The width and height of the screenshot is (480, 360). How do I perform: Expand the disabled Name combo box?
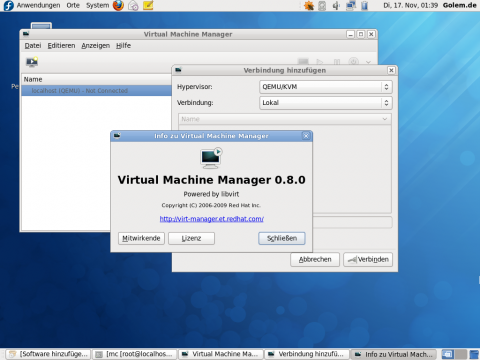coord(285,119)
